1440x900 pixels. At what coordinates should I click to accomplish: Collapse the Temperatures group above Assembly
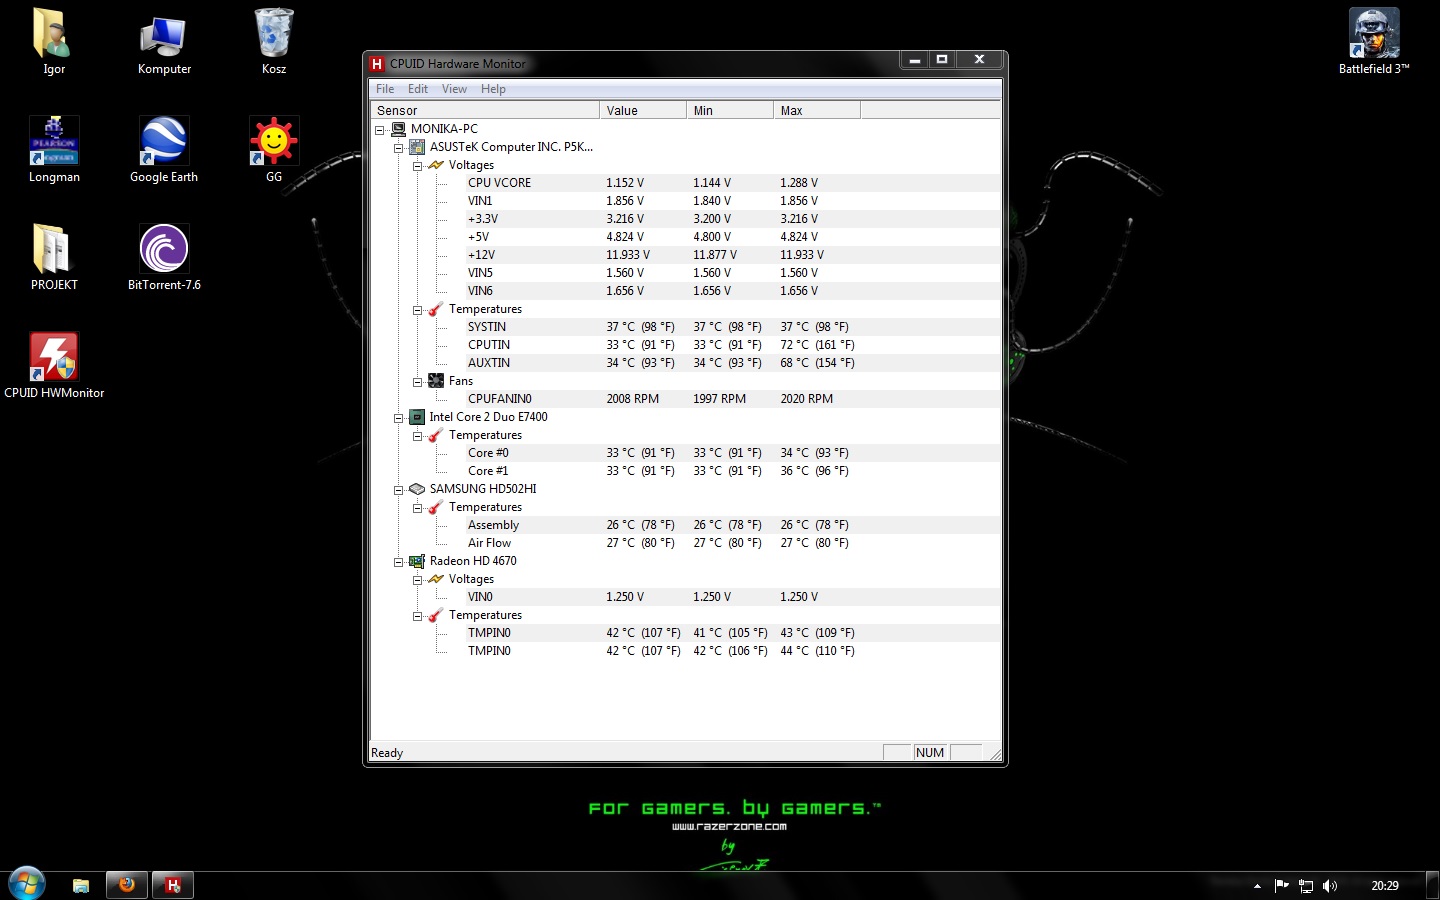tap(418, 508)
